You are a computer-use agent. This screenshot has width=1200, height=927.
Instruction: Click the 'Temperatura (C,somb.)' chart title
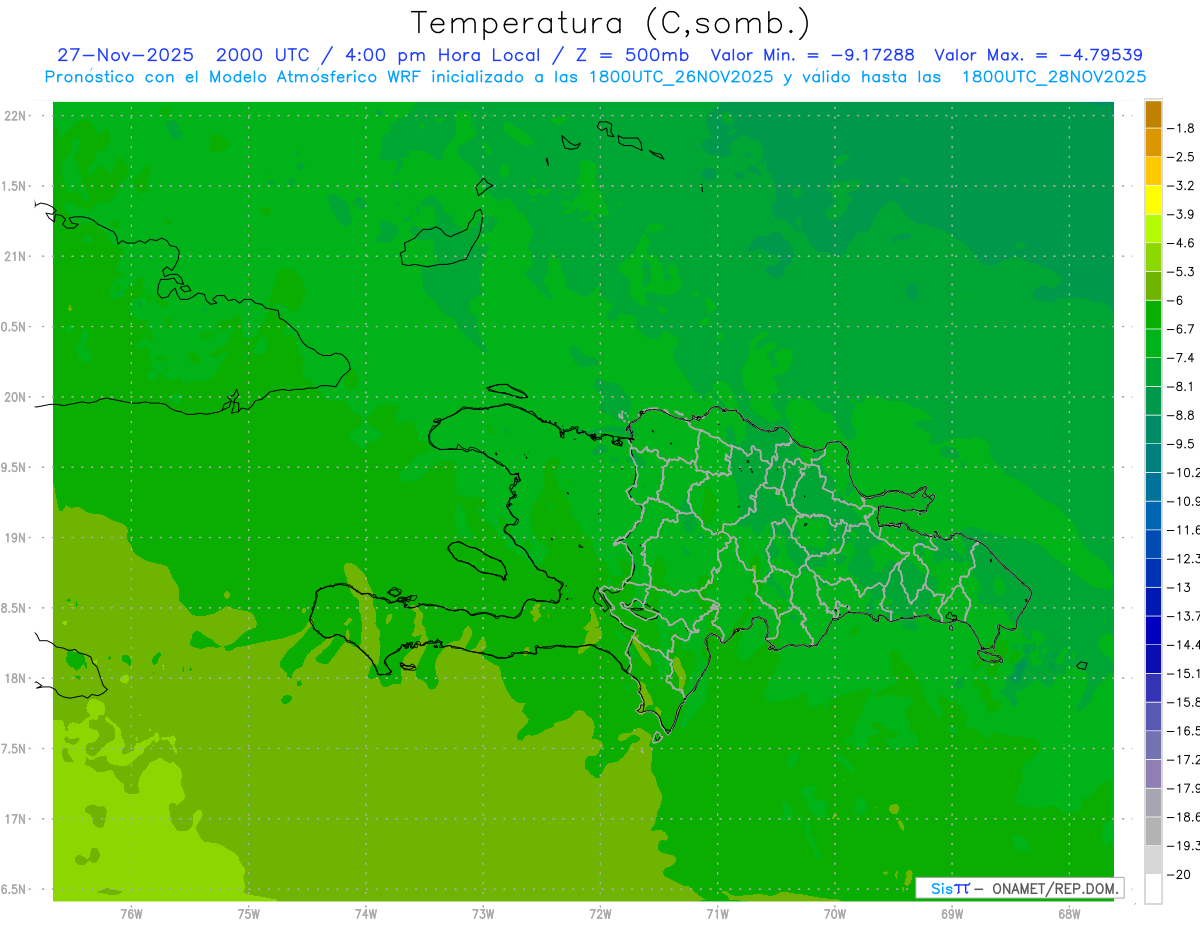[x=610, y=22]
